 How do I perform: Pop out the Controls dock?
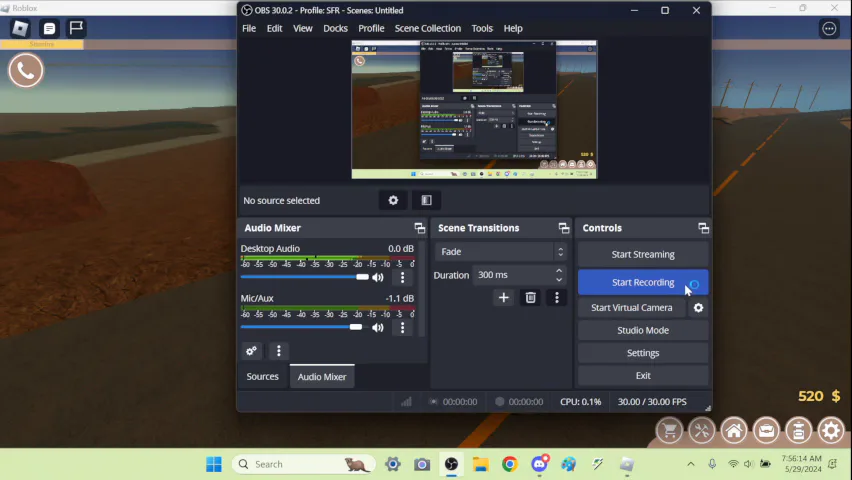[x=703, y=228]
